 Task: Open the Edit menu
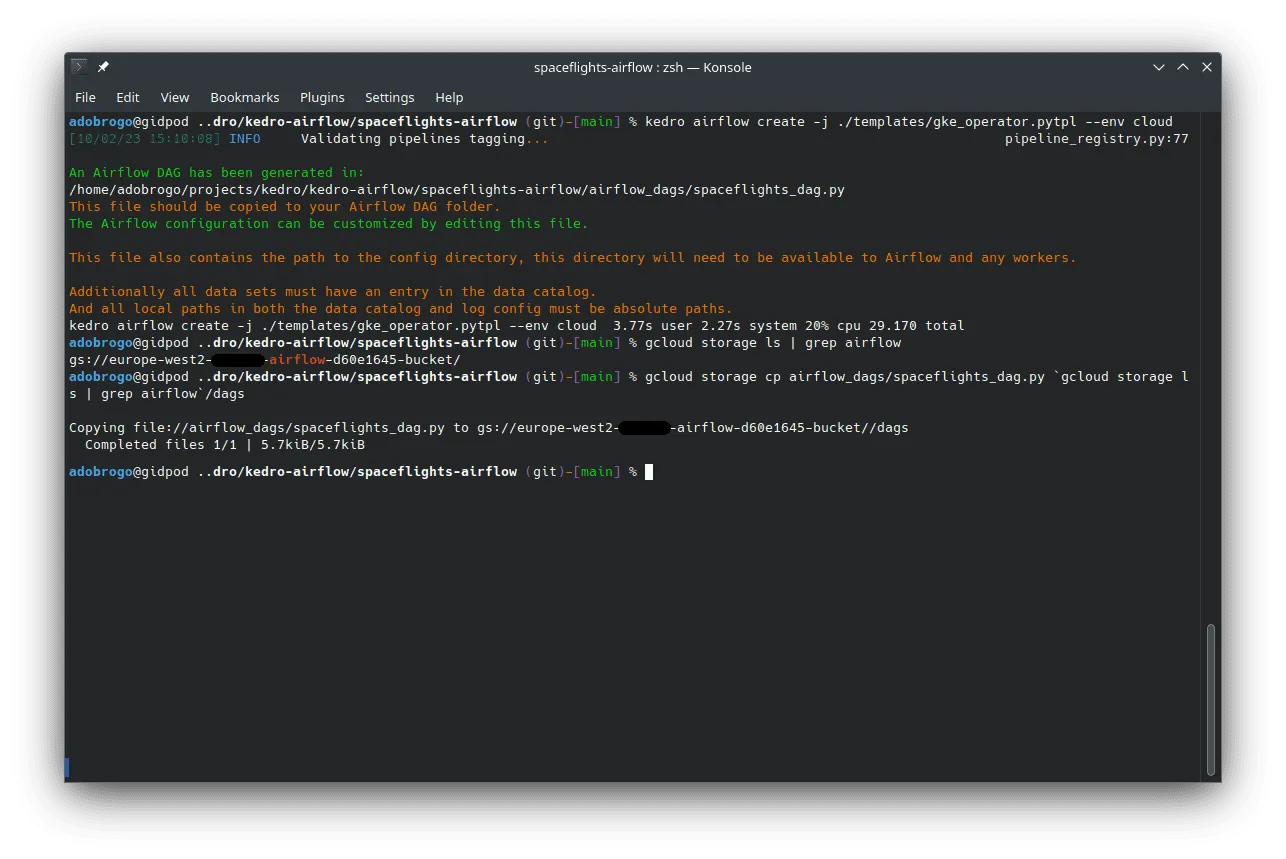tap(128, 97)
